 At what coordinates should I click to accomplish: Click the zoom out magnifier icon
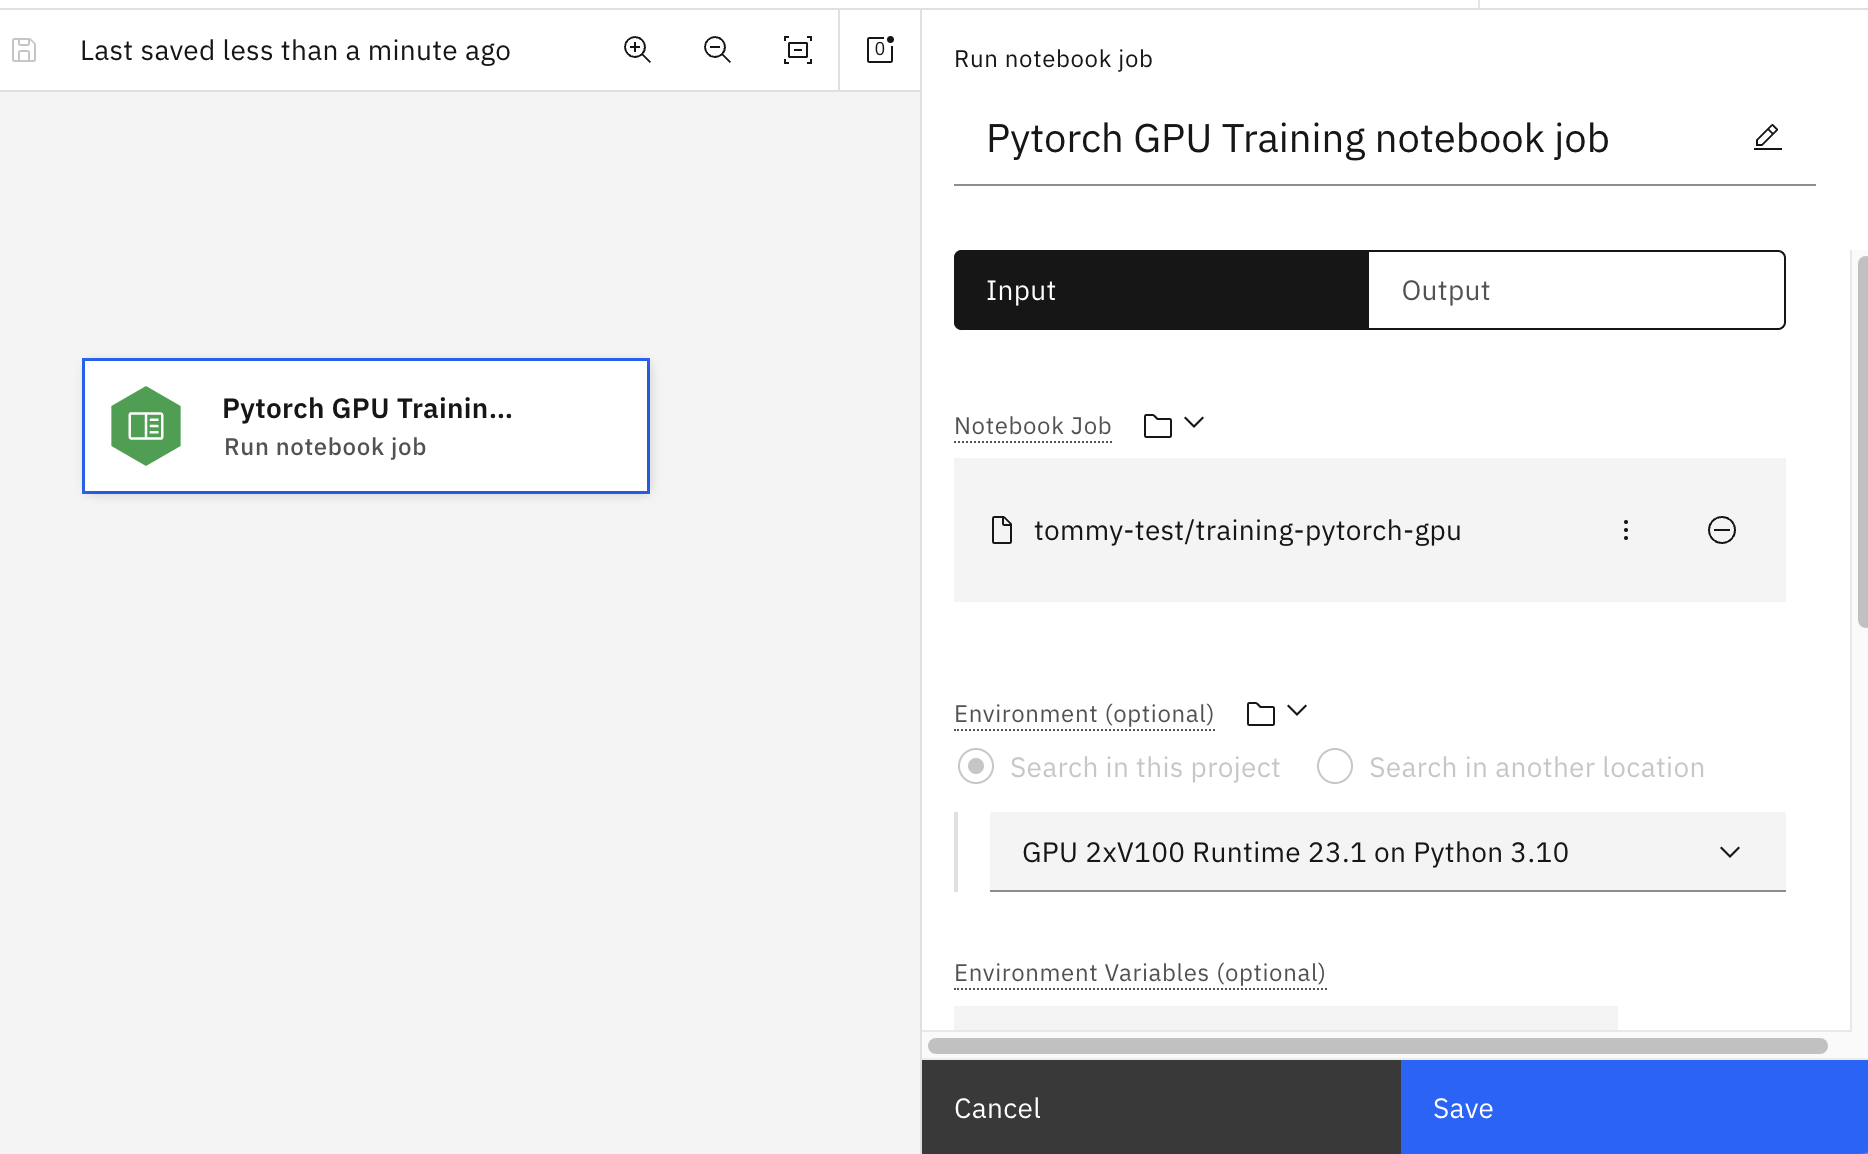pos(717,50)
